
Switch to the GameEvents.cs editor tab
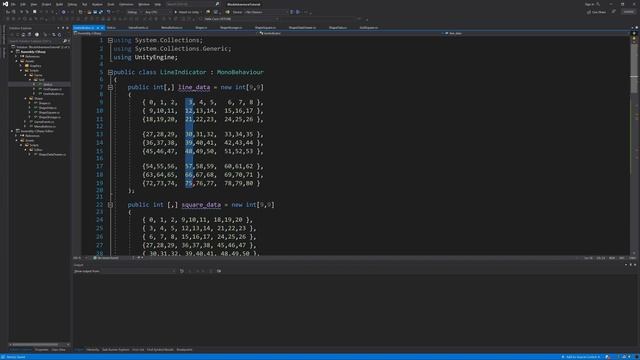(x=138, y=28)
